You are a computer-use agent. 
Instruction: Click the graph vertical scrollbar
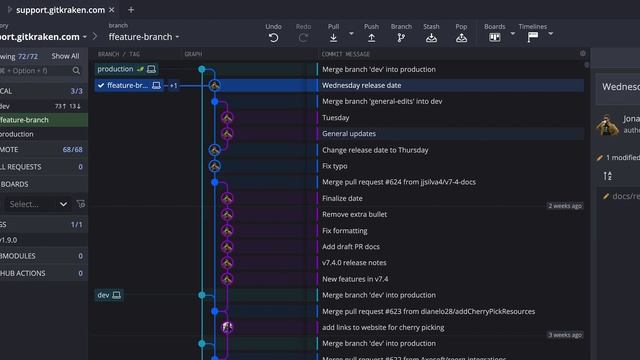tap(587, 65)
